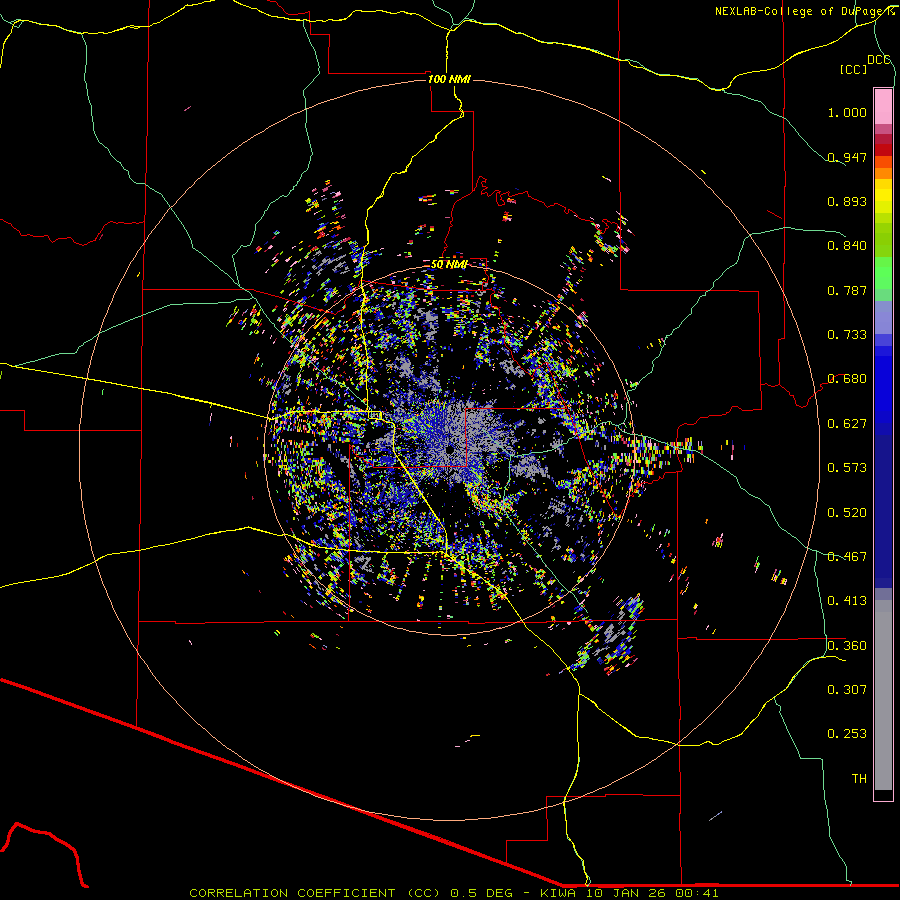The image size is (900, 900).
Task: Select the 0.413 scale value
Action: click(x=847, y=601)
